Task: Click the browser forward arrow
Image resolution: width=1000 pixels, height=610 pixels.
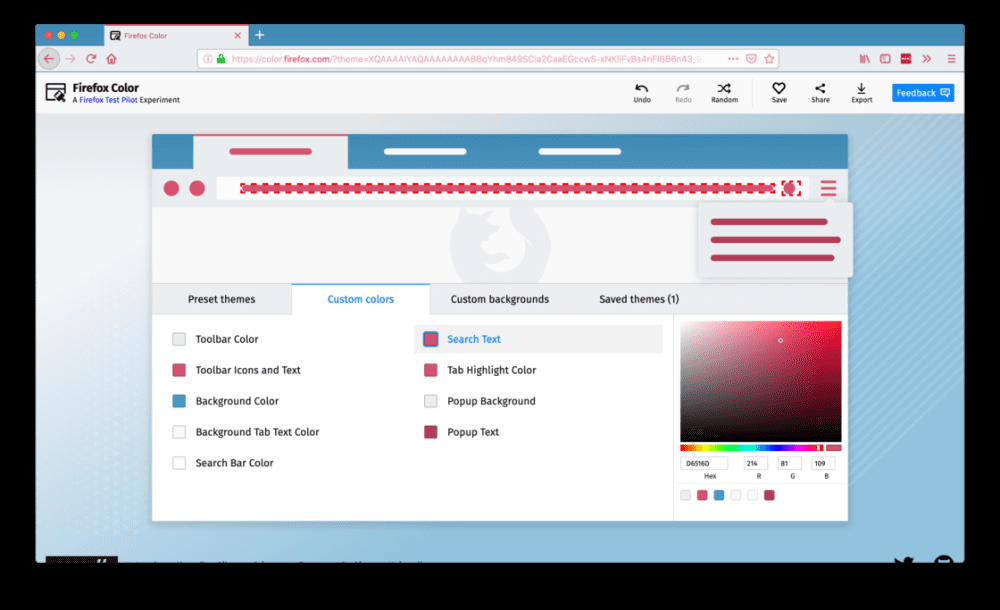Action: click(x=70, y=59)
